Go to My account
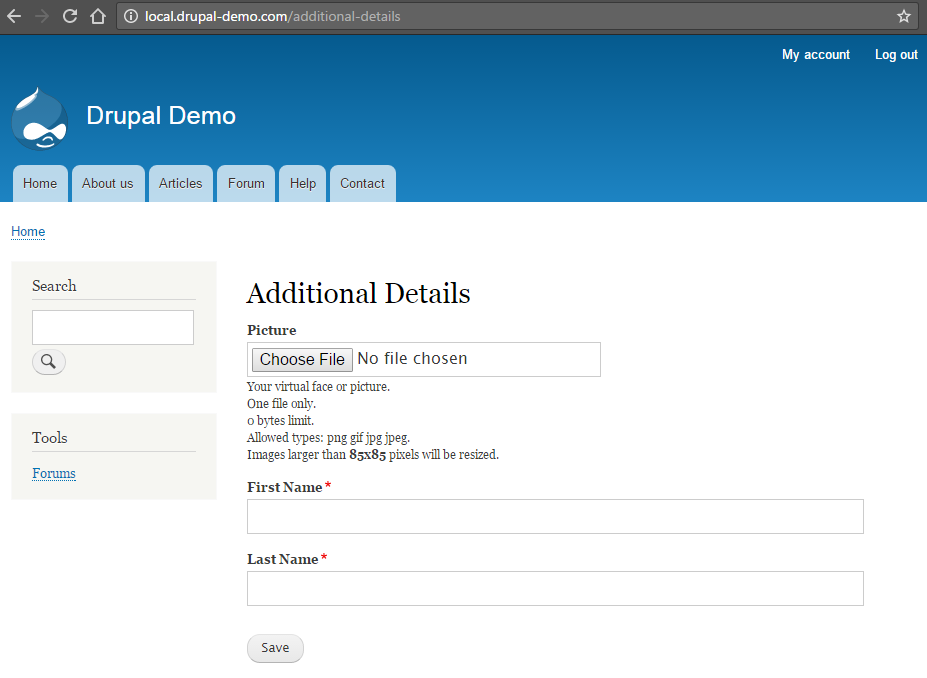This screenshot has width=927, height=678. [x=815, y=54]
